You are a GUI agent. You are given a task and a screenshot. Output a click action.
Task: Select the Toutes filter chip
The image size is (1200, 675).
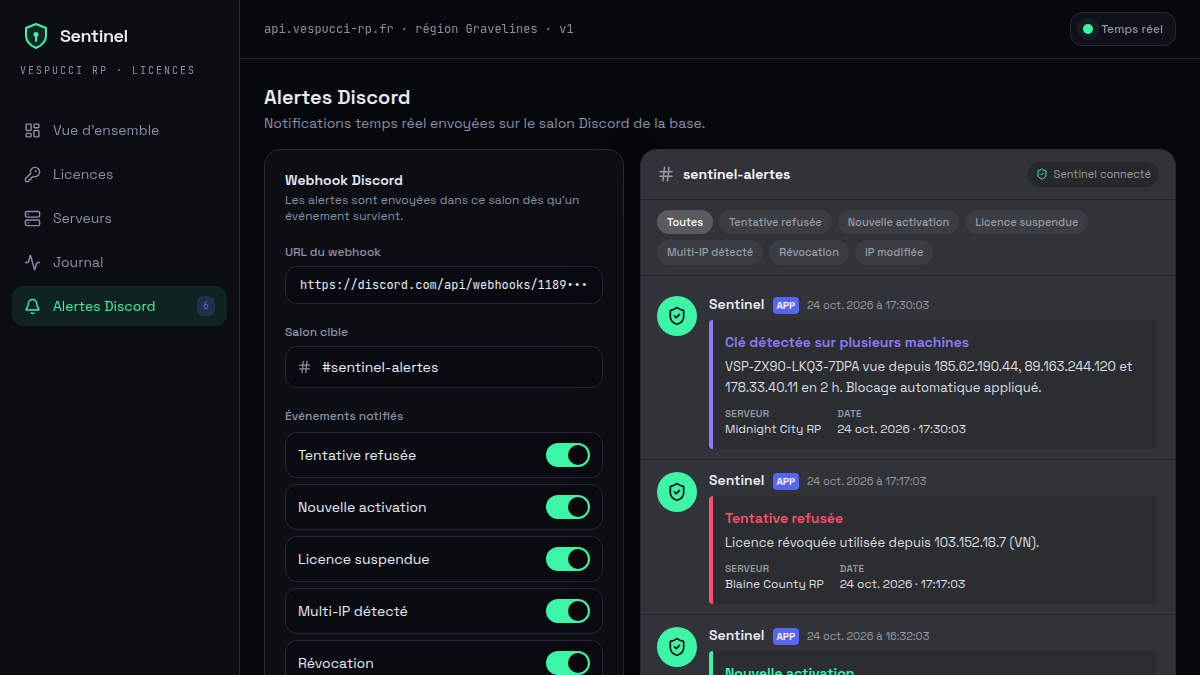[x=685, y=222]
